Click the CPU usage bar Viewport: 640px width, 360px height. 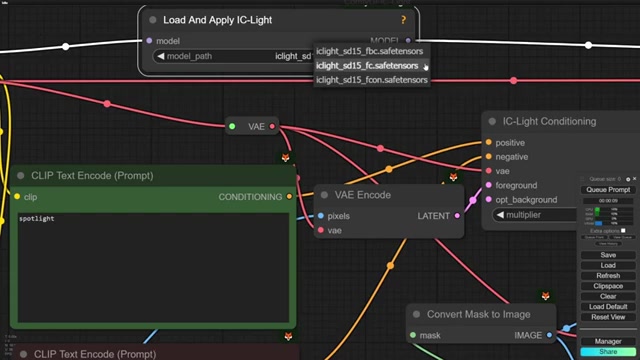[613, 209]
